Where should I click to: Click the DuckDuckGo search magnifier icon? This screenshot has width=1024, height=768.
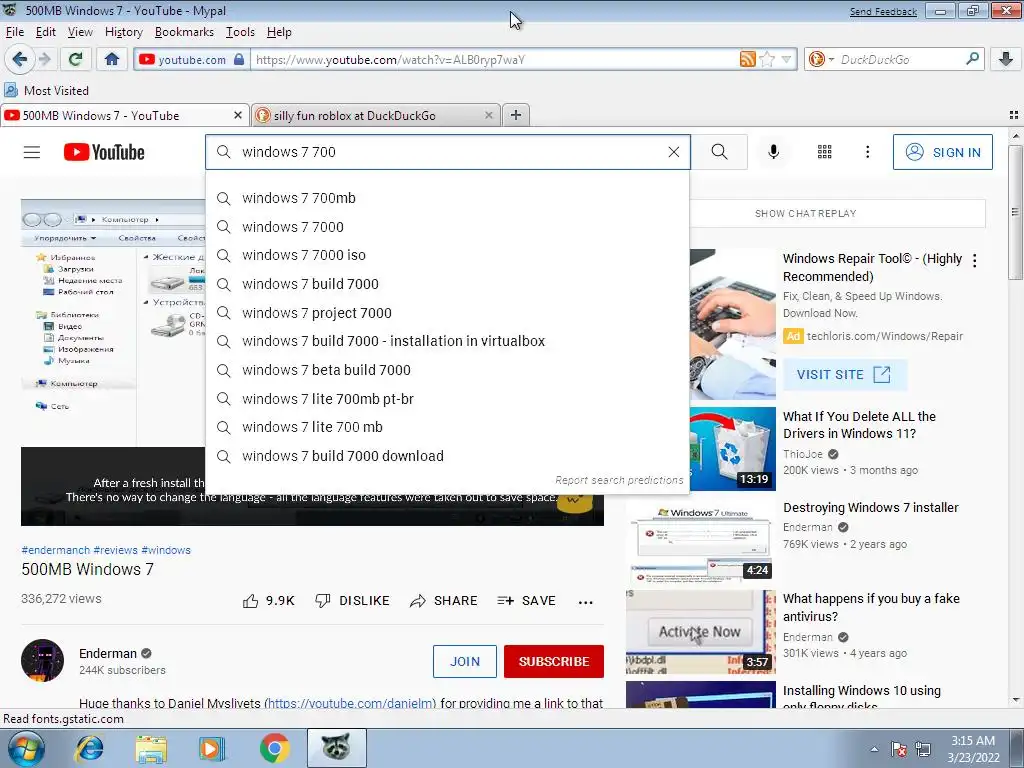972,59
